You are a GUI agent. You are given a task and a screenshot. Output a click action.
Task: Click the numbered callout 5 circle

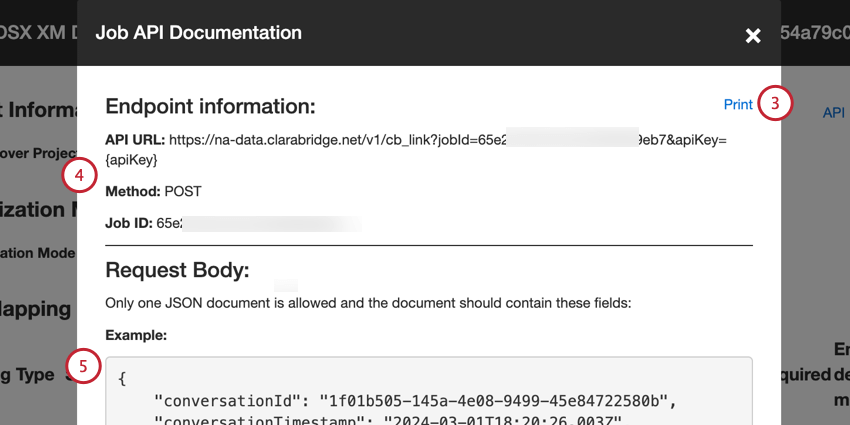tap(83, 367)
